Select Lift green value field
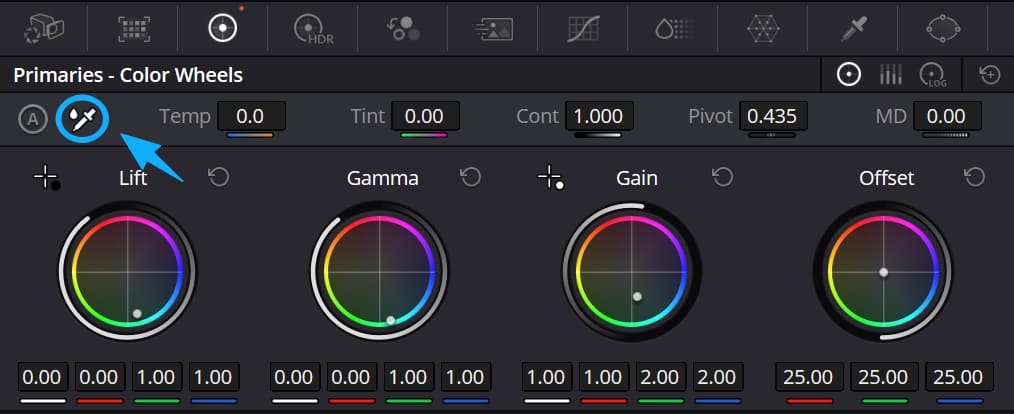 156,377
